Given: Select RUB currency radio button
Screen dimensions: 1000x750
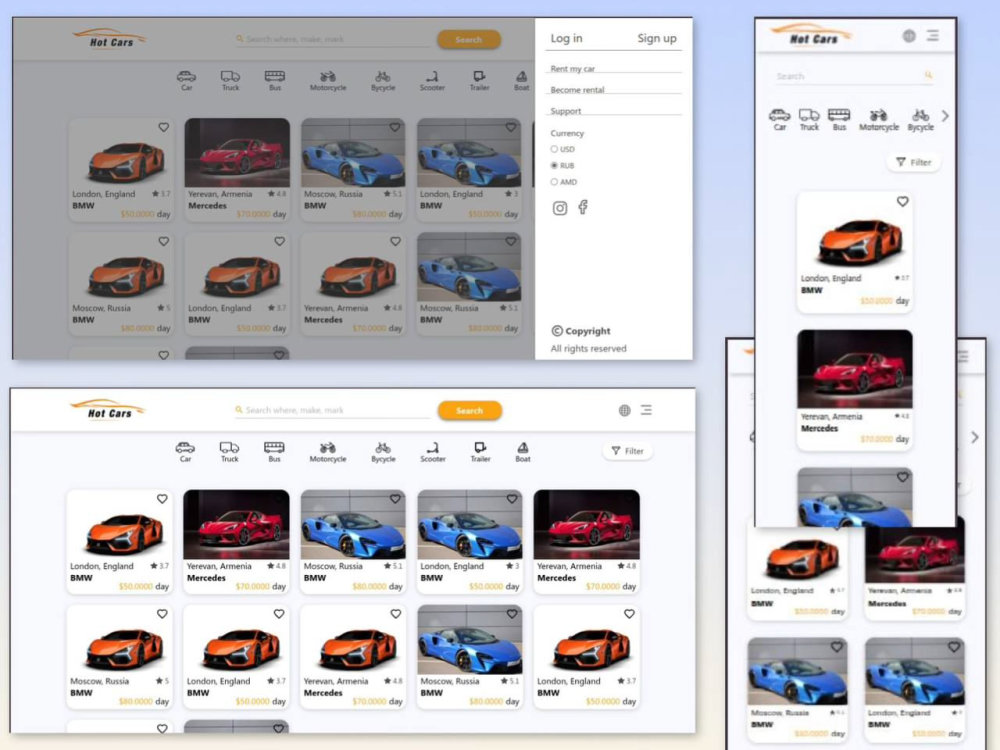Looking at the screenshot, I should 554,165.
